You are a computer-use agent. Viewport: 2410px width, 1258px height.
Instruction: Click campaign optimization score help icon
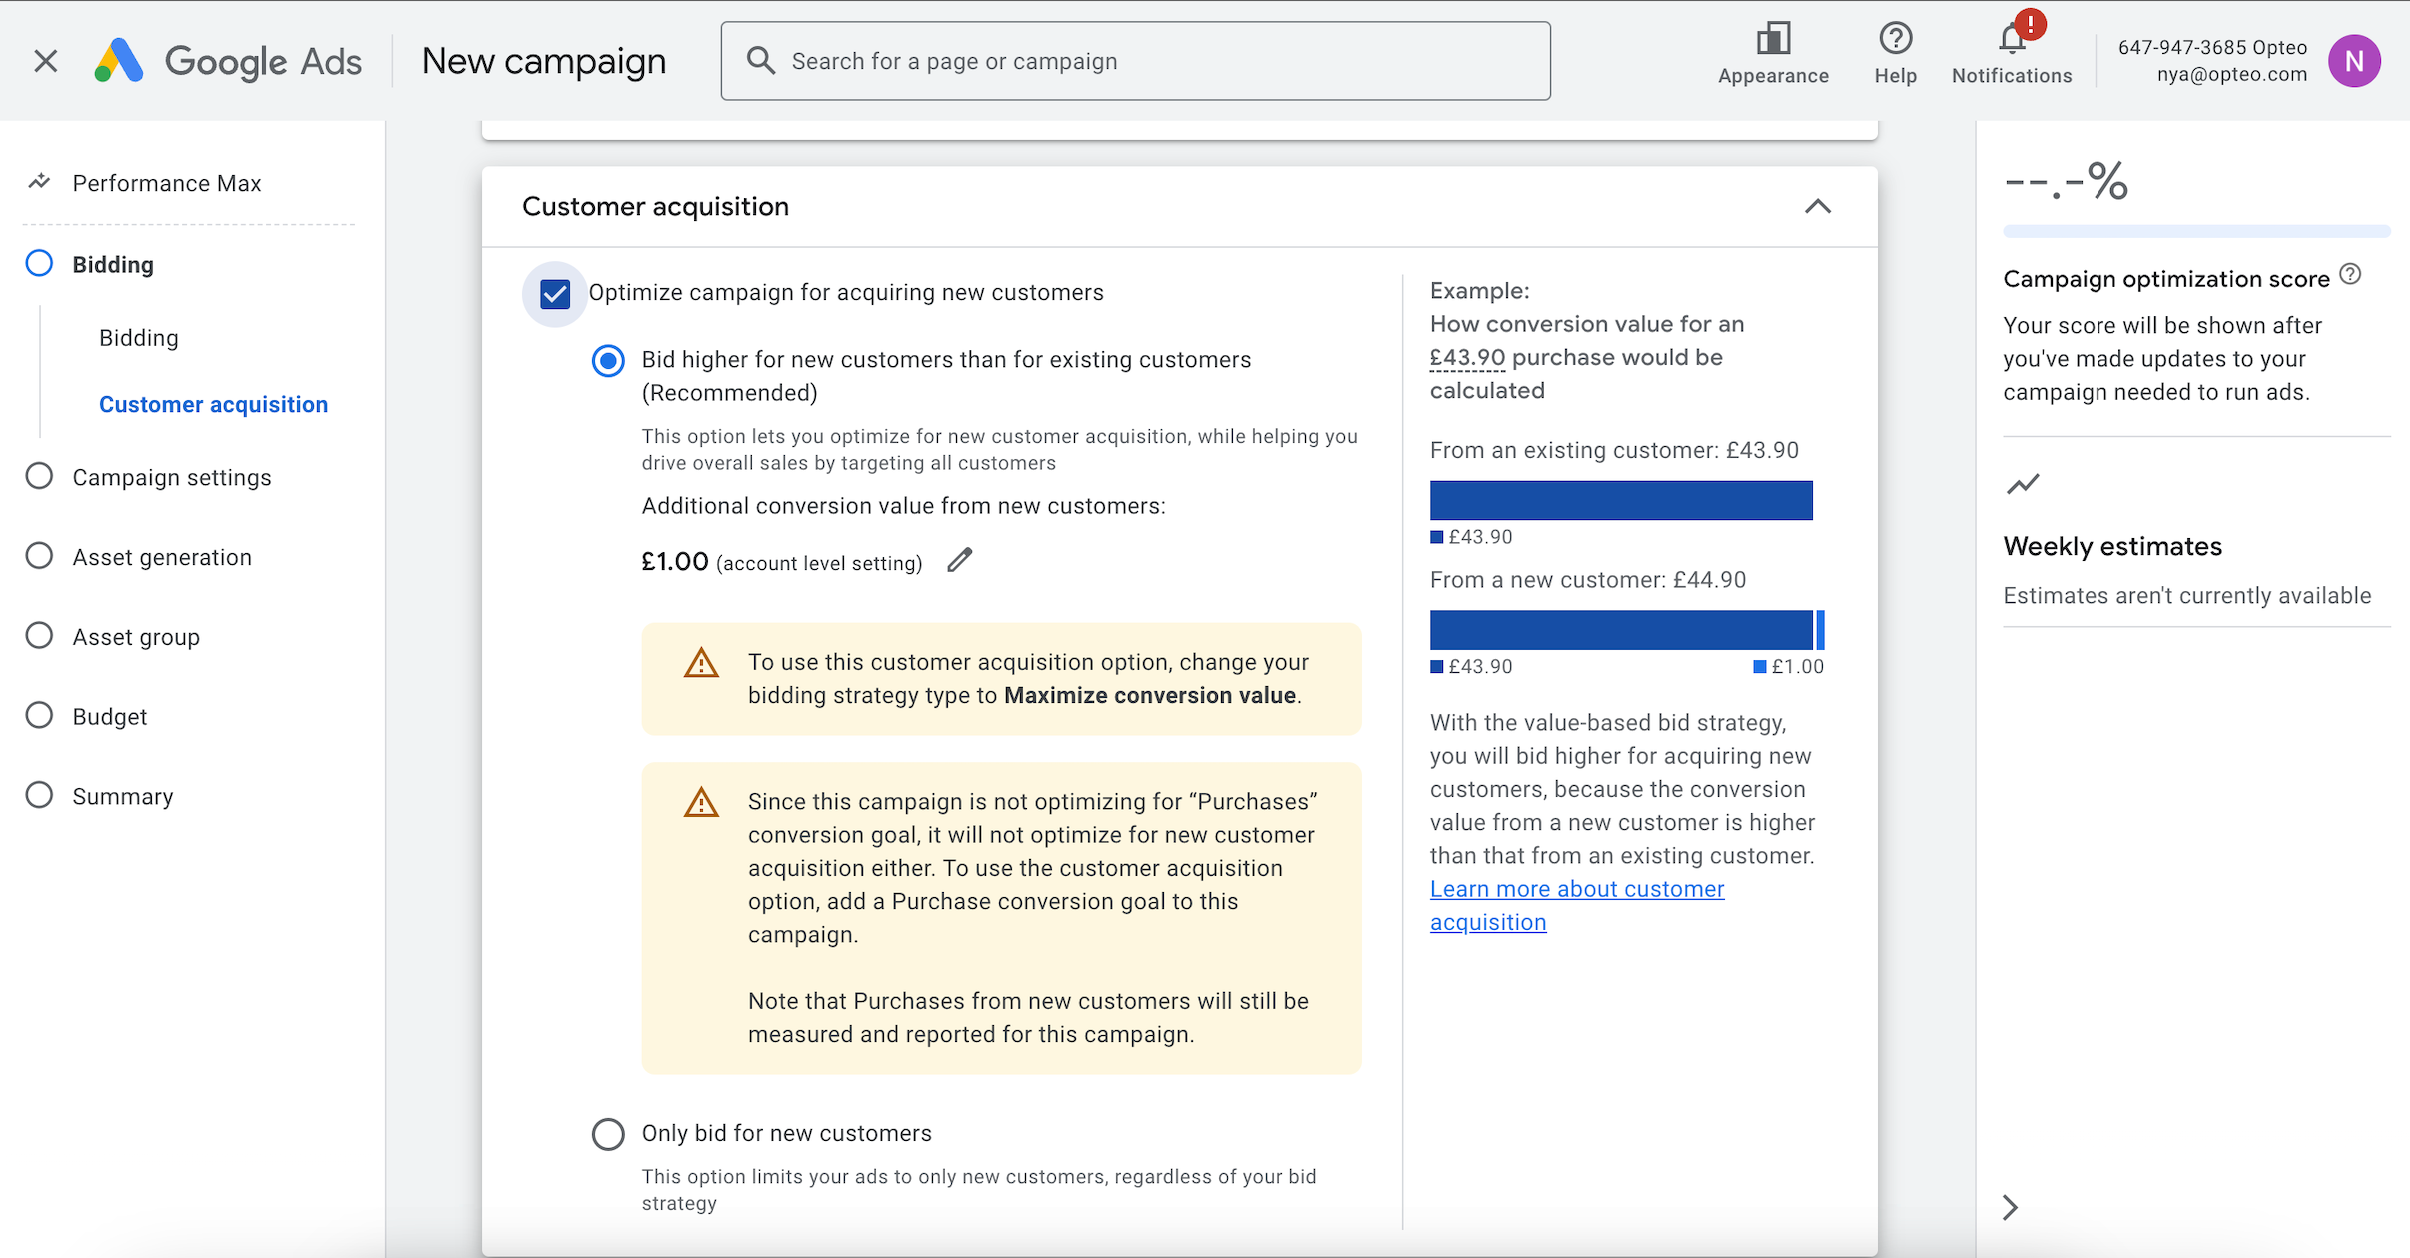point(2351,274)
